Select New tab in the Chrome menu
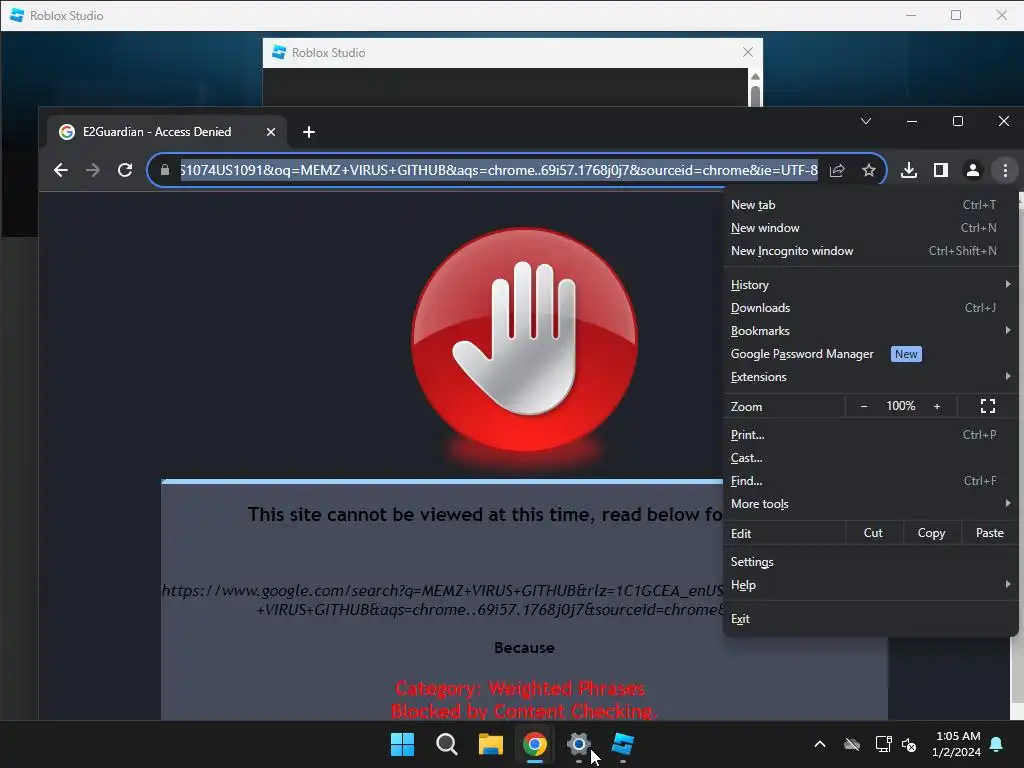This screenshot has width=1024, height=768. 870,205
